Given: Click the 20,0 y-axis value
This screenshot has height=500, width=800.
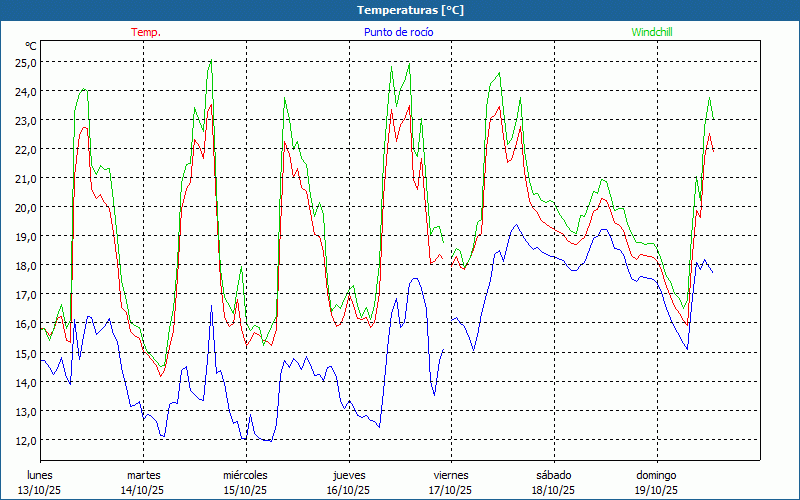Looking at the screenshot, I should click(x=26, y=207).
